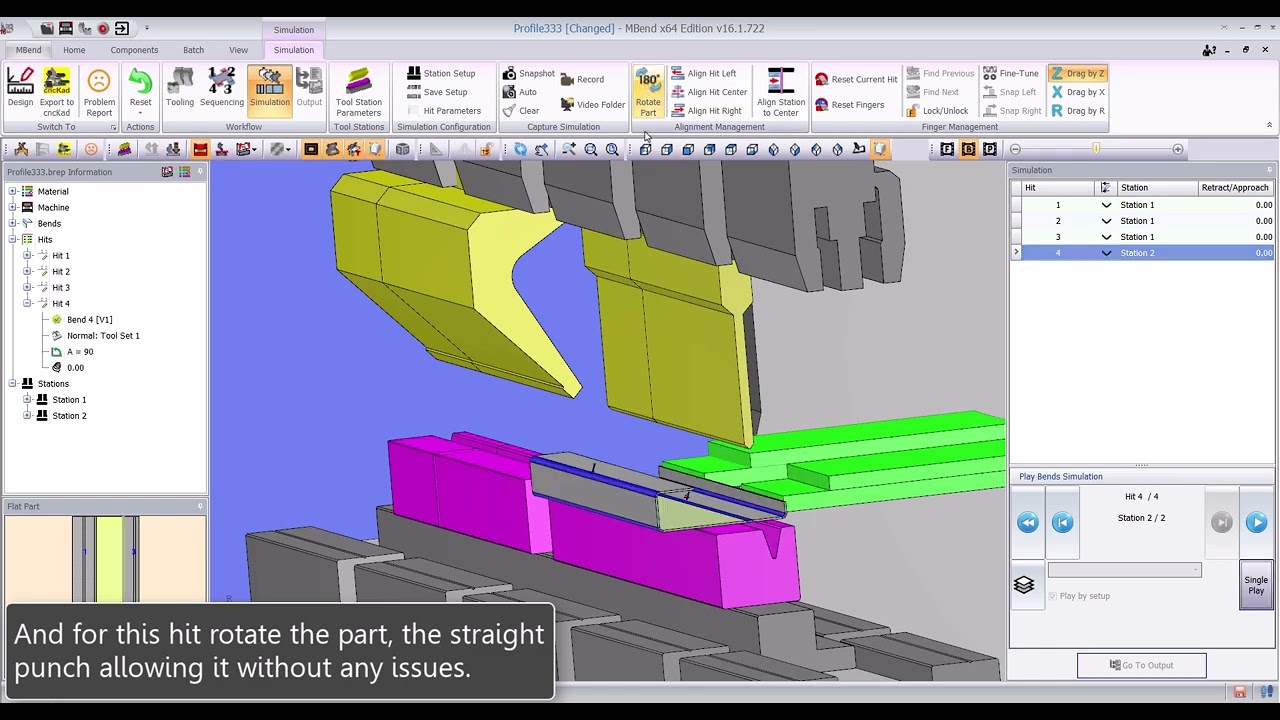Toggle Fine-Tune finger option

coord(1011,73)
